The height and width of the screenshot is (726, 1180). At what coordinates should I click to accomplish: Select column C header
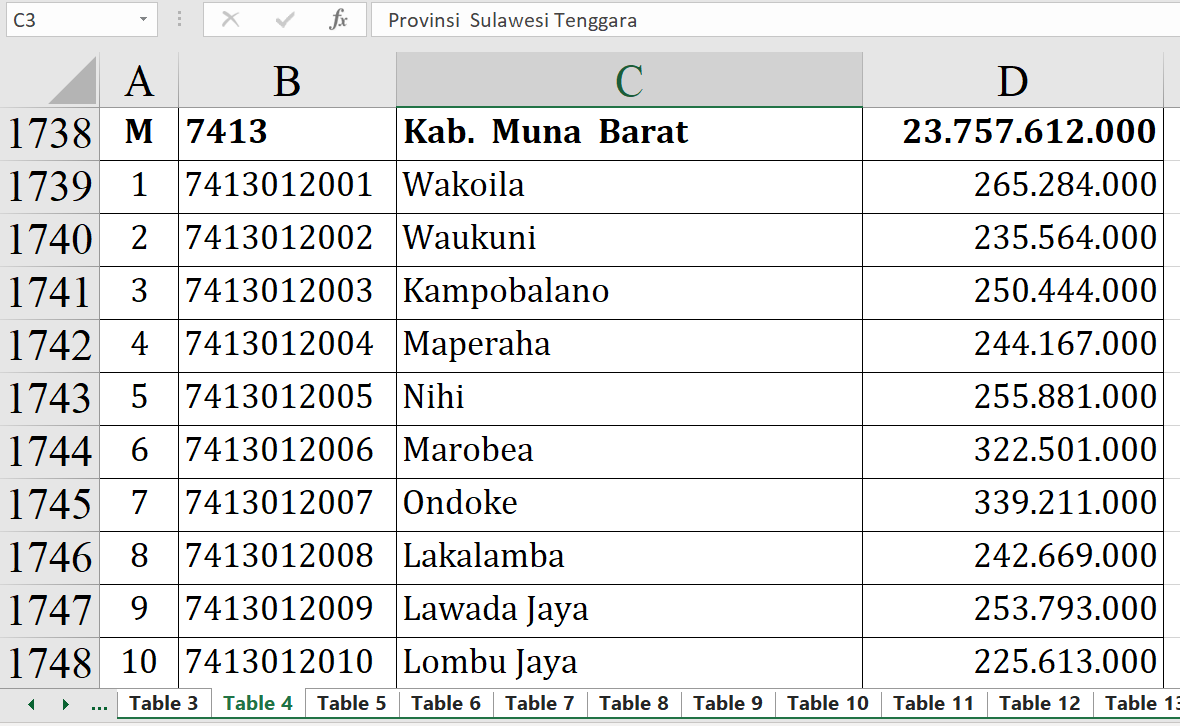point(629,81)
